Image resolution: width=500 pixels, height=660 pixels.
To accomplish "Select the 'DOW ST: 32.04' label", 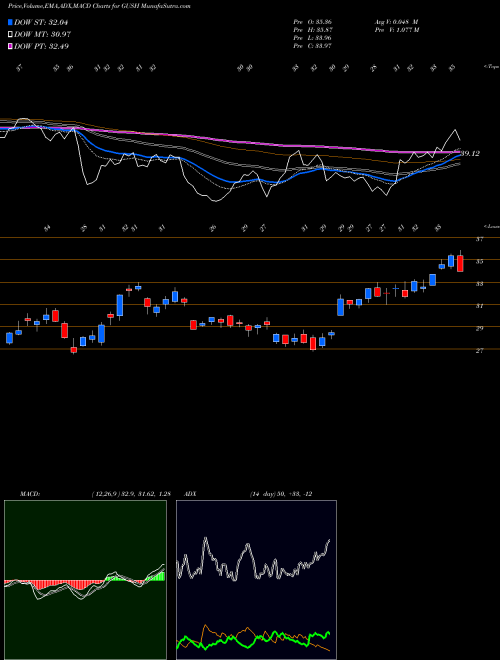I will coord(41,22).
